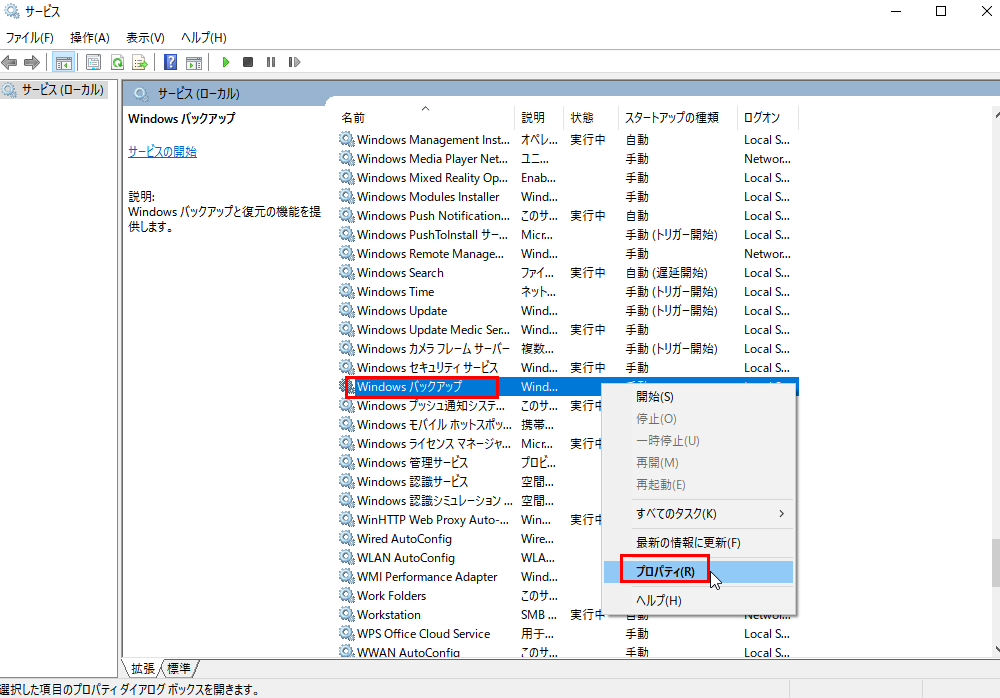
Task: Open the 操作(A) menu
Action: 89,38
